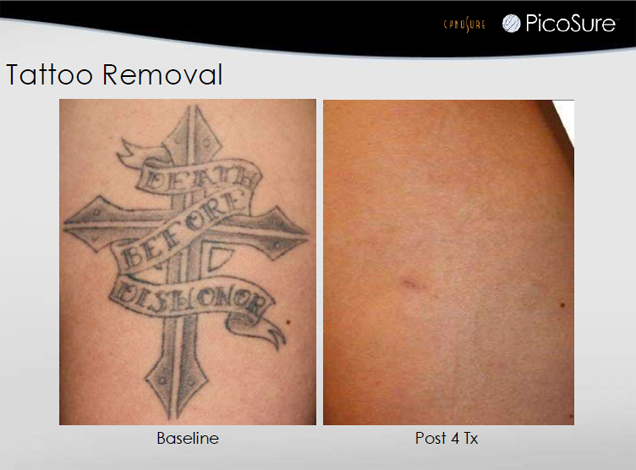The height and width of the screenshot is (470, 636).
Task: Open the Baseline tattoo photo
Action: pos(187,262)
